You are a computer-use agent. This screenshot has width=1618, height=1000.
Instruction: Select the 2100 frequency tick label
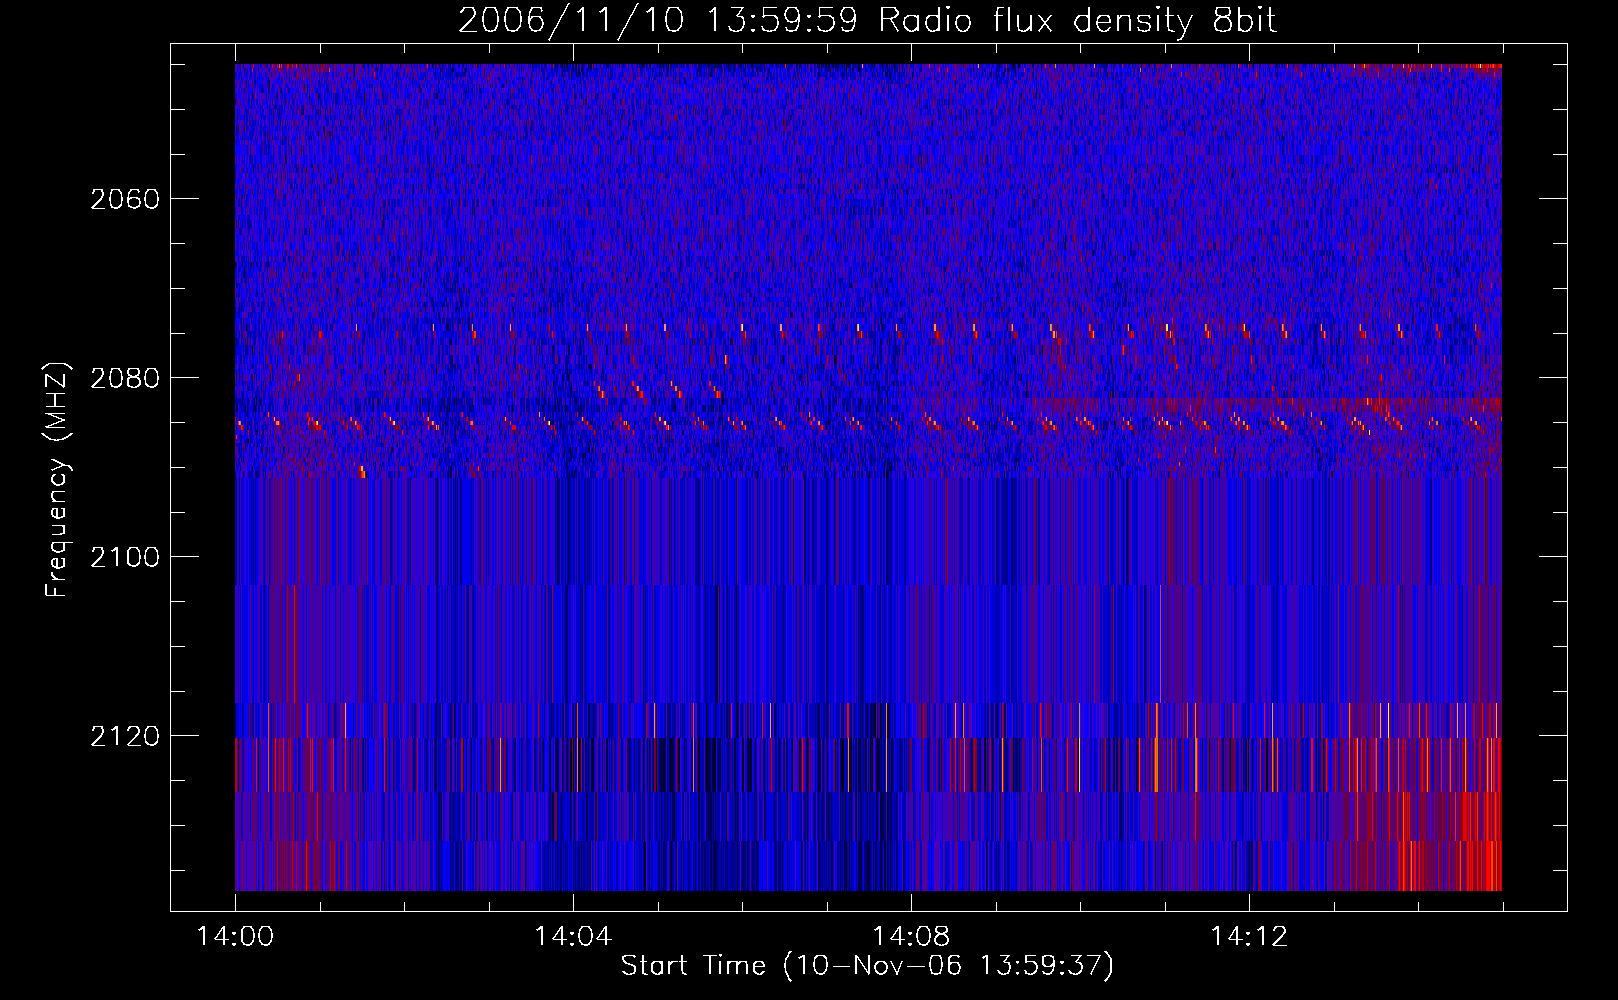point(125,557)
